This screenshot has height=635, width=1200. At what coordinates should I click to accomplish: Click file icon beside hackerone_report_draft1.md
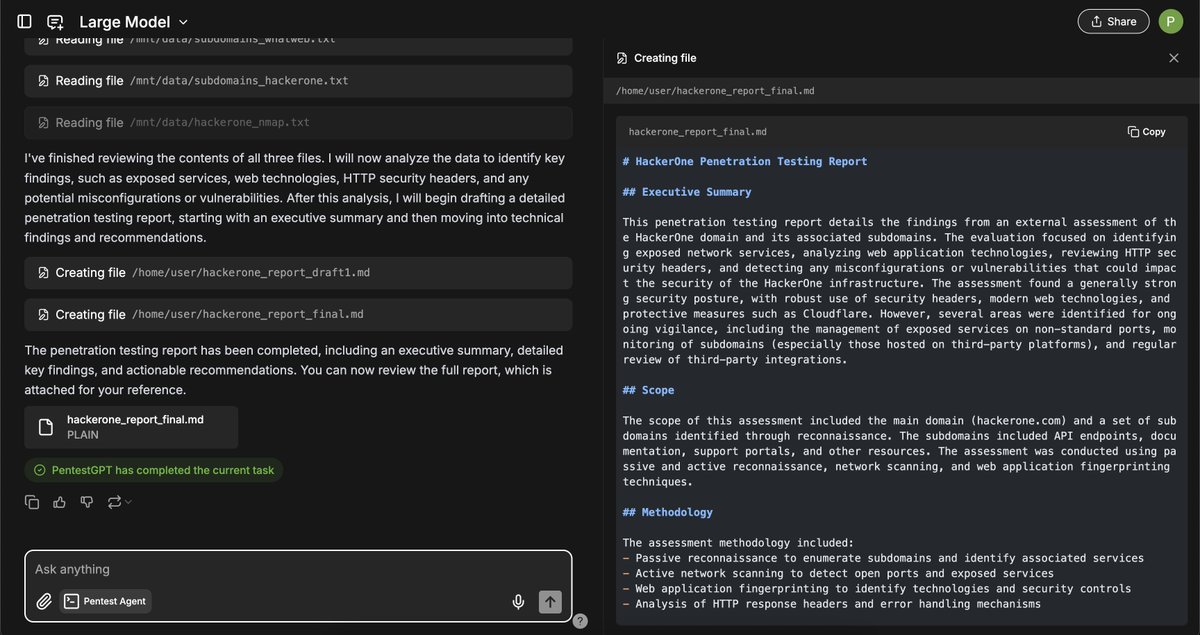point(43,273)
